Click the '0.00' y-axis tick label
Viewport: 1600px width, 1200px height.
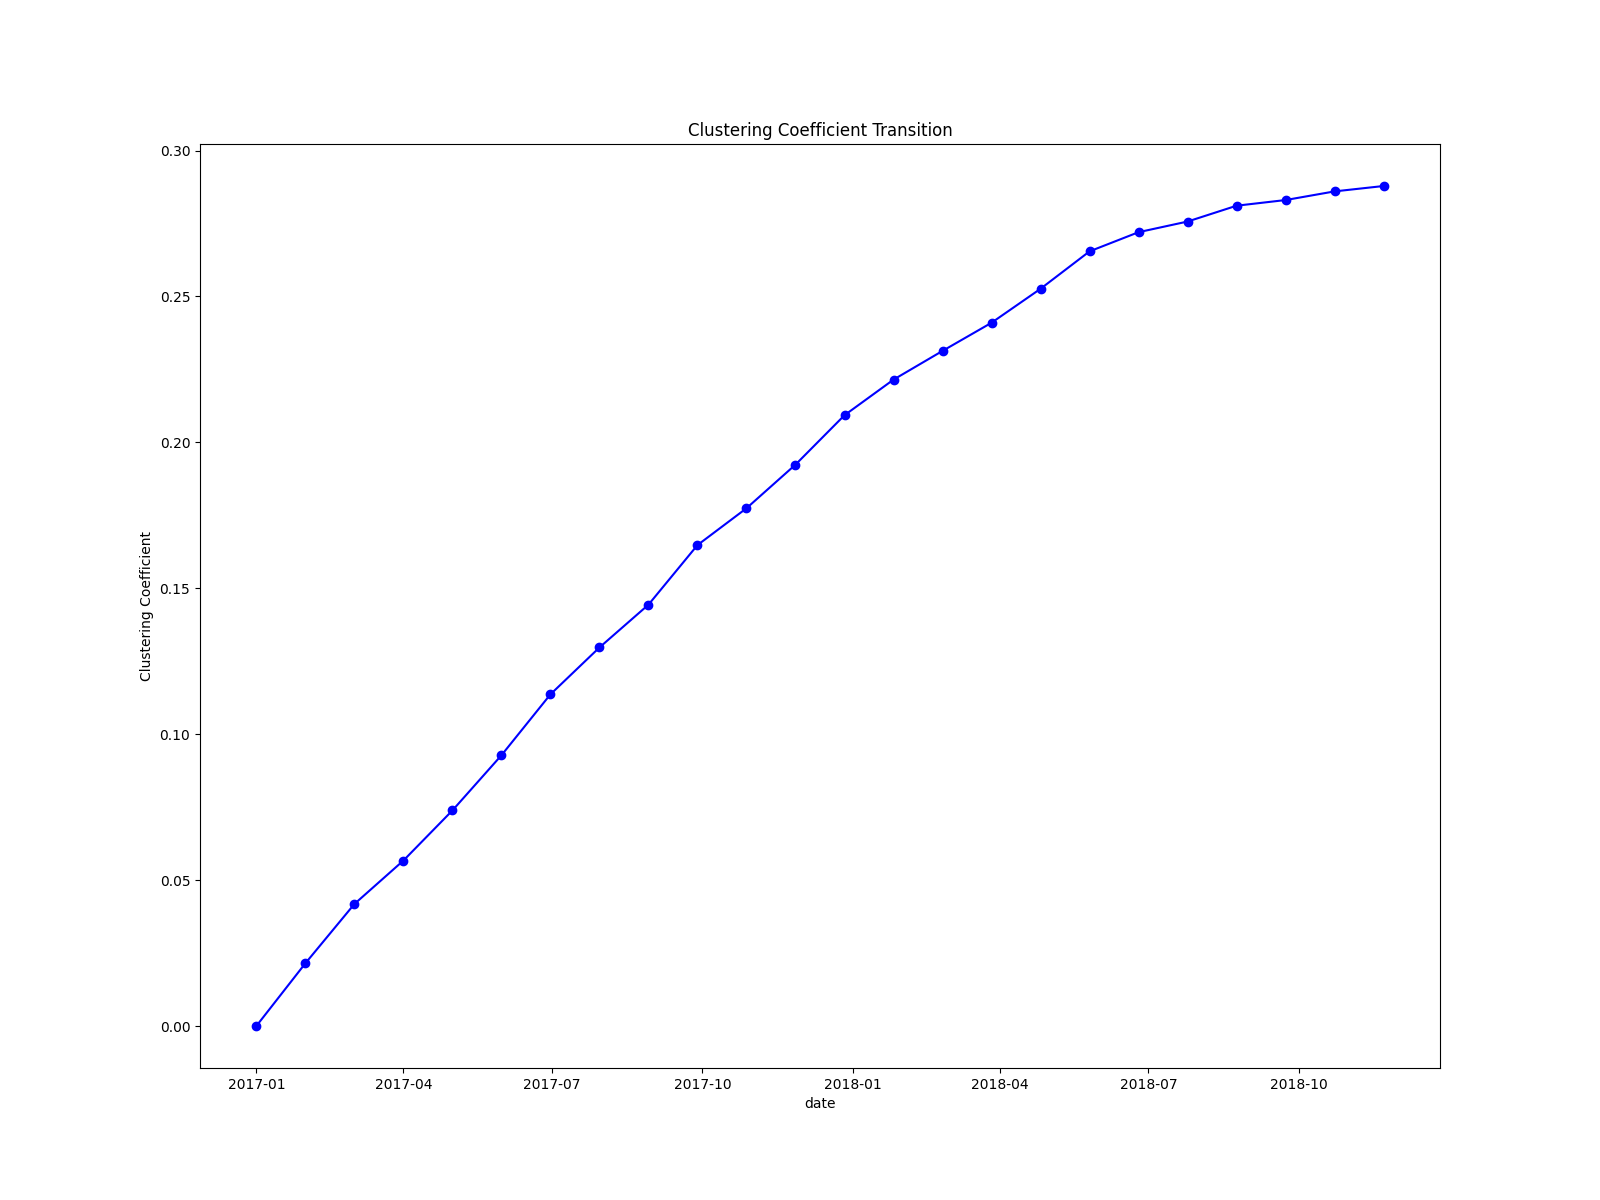175,1027
